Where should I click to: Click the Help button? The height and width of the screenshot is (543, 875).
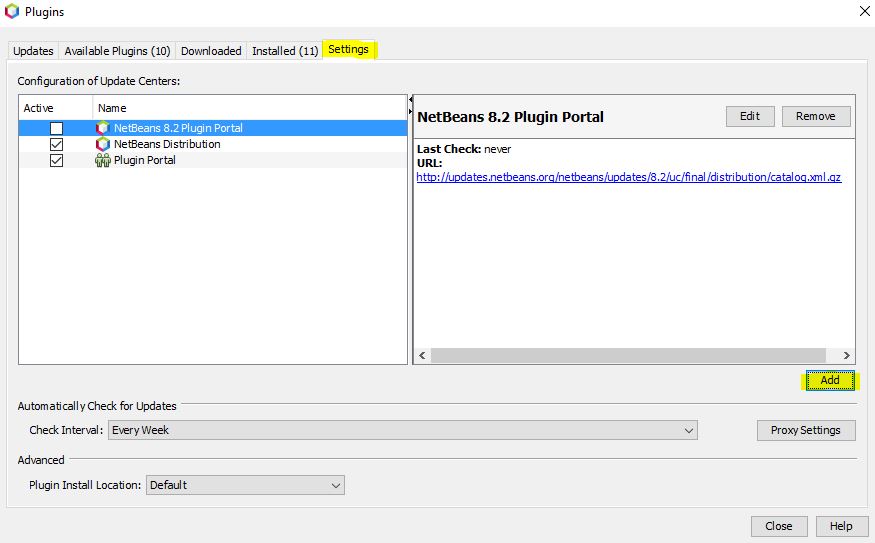point(841,526)
